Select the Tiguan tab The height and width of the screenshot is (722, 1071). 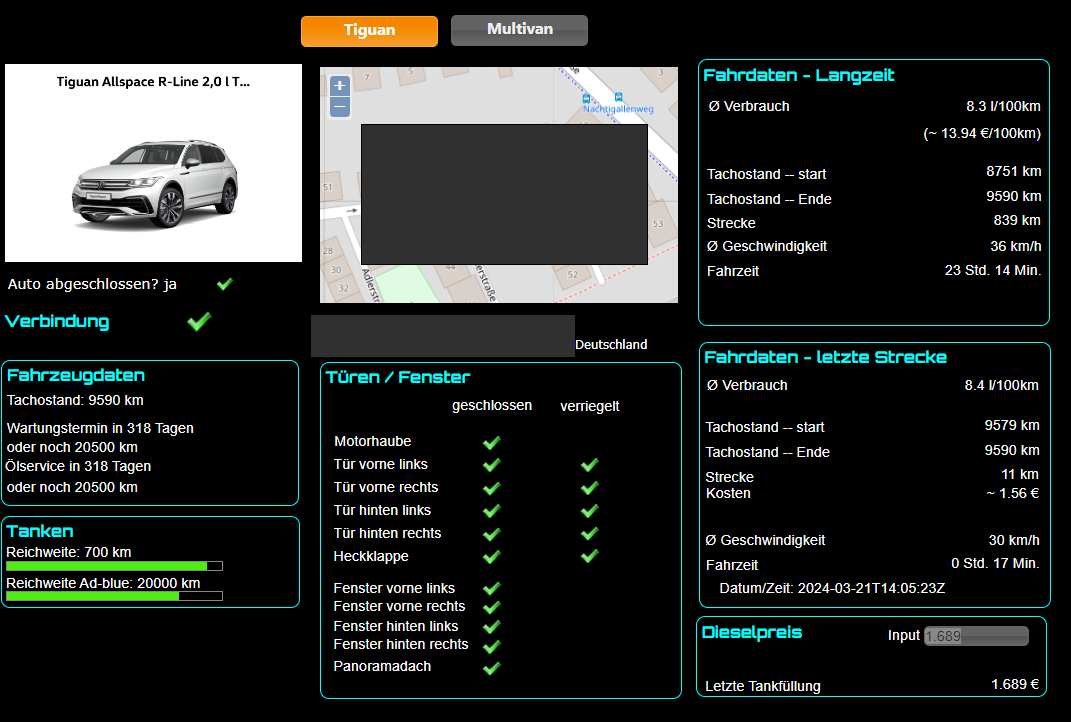(369, 31)
